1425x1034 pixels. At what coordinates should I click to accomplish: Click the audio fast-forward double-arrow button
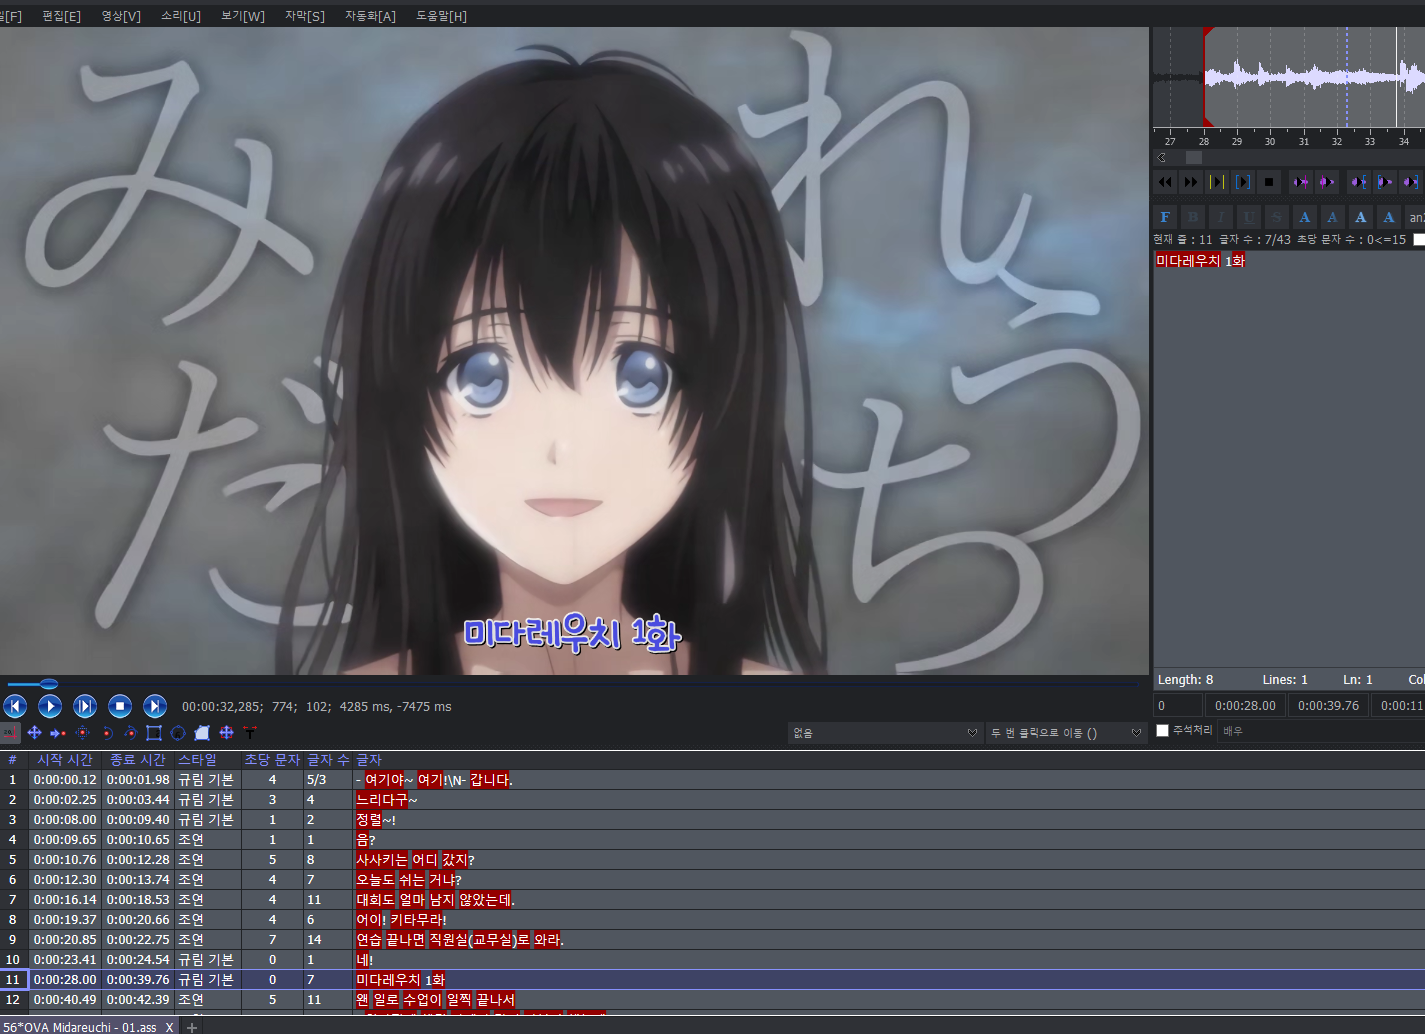coord(1190,182)
